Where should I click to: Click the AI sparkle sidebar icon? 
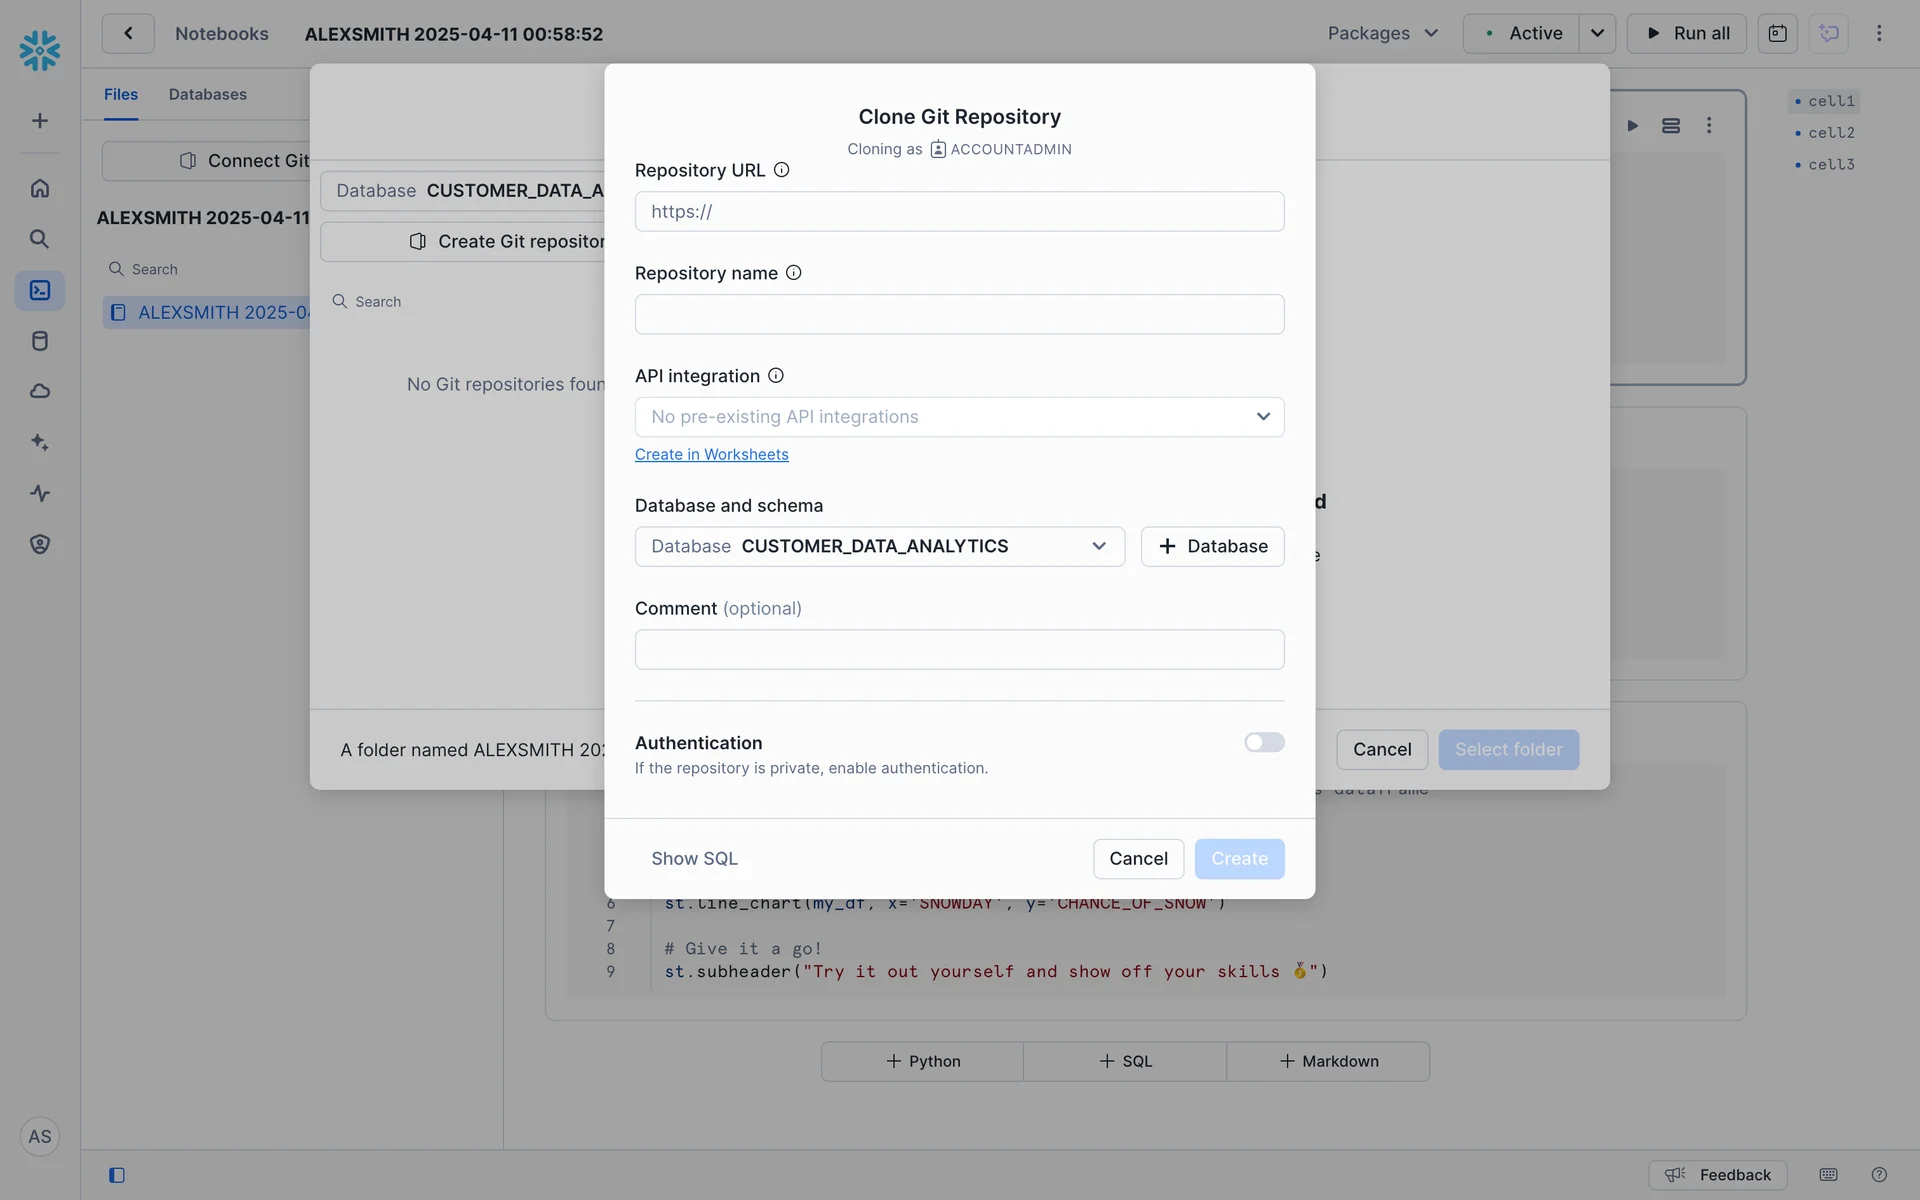click(40, 442)
